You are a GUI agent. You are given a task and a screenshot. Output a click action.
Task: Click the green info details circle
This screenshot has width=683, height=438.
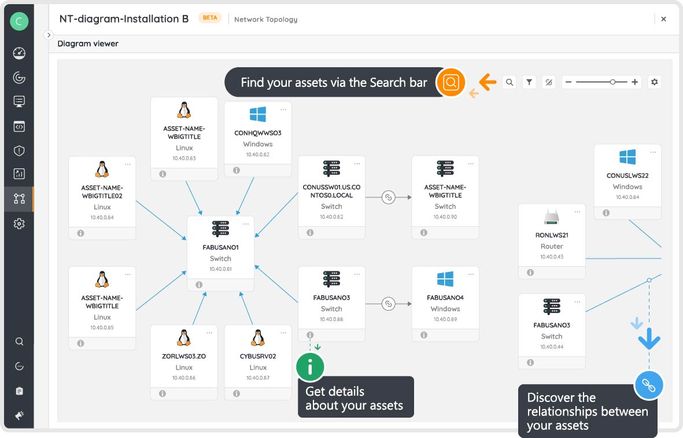(x=310, y=366)
